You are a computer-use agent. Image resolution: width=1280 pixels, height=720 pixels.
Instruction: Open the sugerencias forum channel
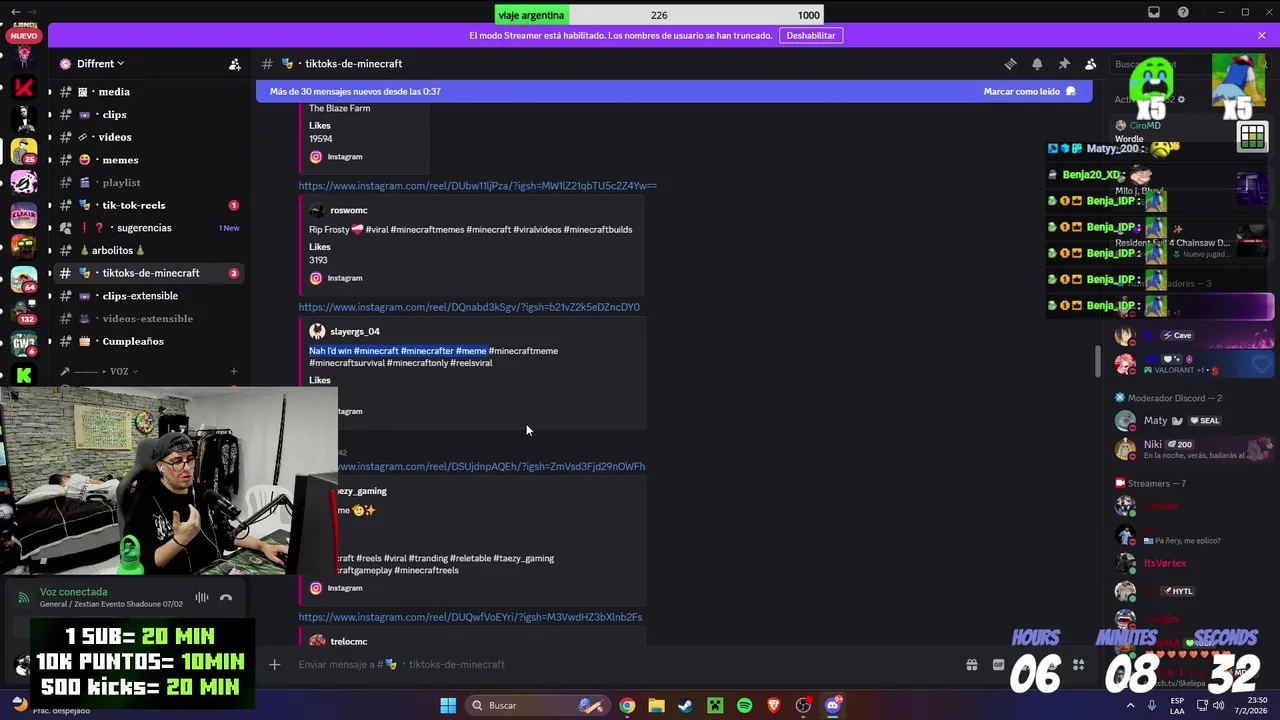point(149,228)
